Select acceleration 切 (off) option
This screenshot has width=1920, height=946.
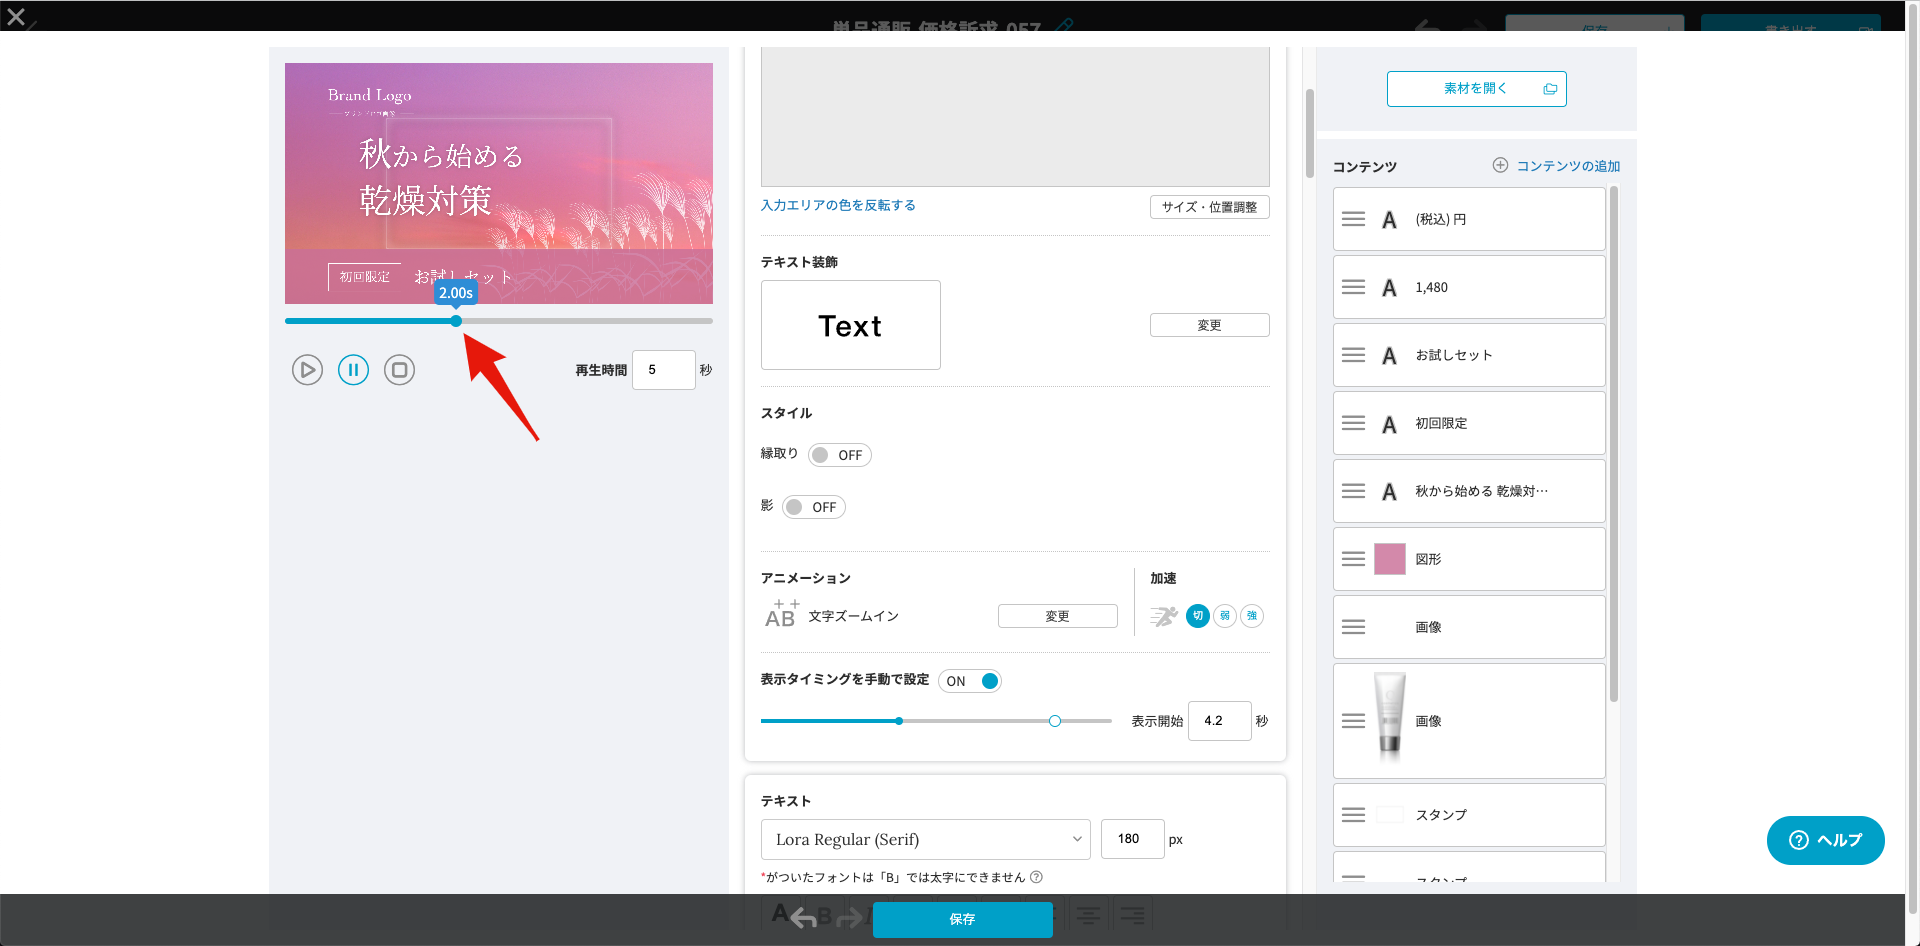1198,616
